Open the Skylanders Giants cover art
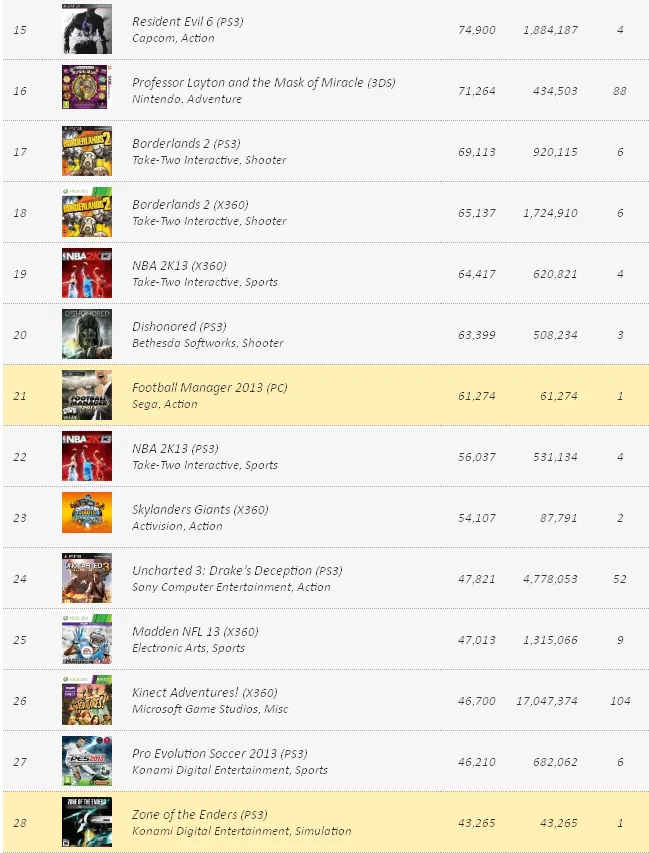Image resolution: width=649 pixels, height=853 pixels. click(86, 517)
